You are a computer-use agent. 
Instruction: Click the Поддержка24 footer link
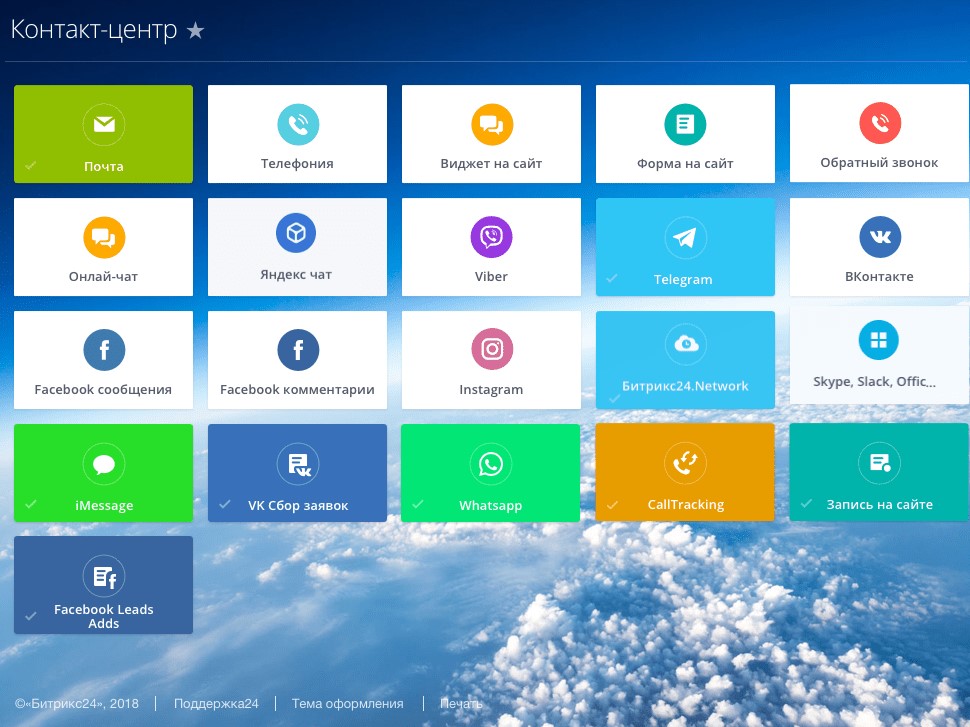pyautogui.click(x=216, y=704)
